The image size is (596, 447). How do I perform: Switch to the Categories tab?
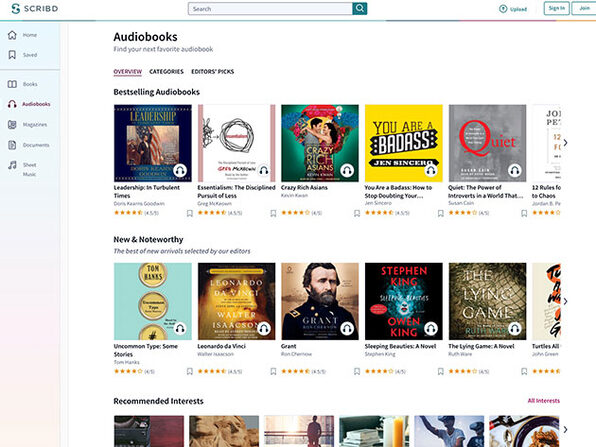[166, 71]
